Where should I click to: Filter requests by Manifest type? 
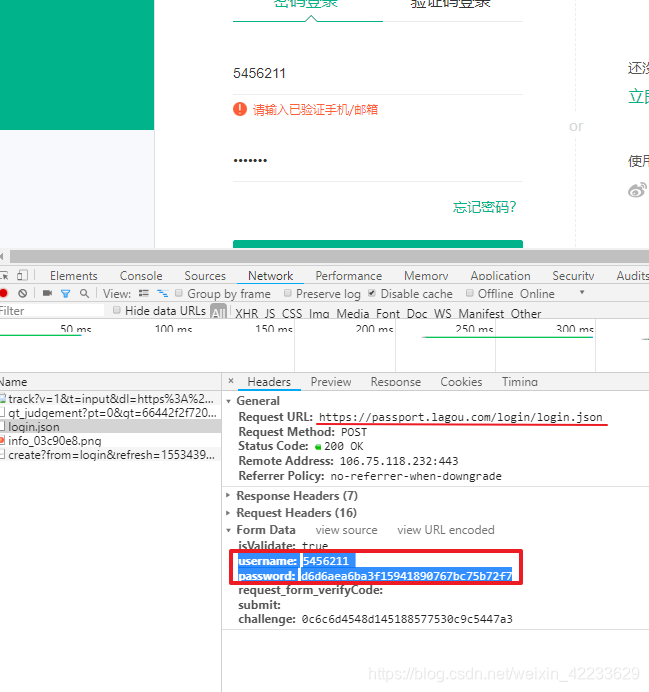coord(481,313)
